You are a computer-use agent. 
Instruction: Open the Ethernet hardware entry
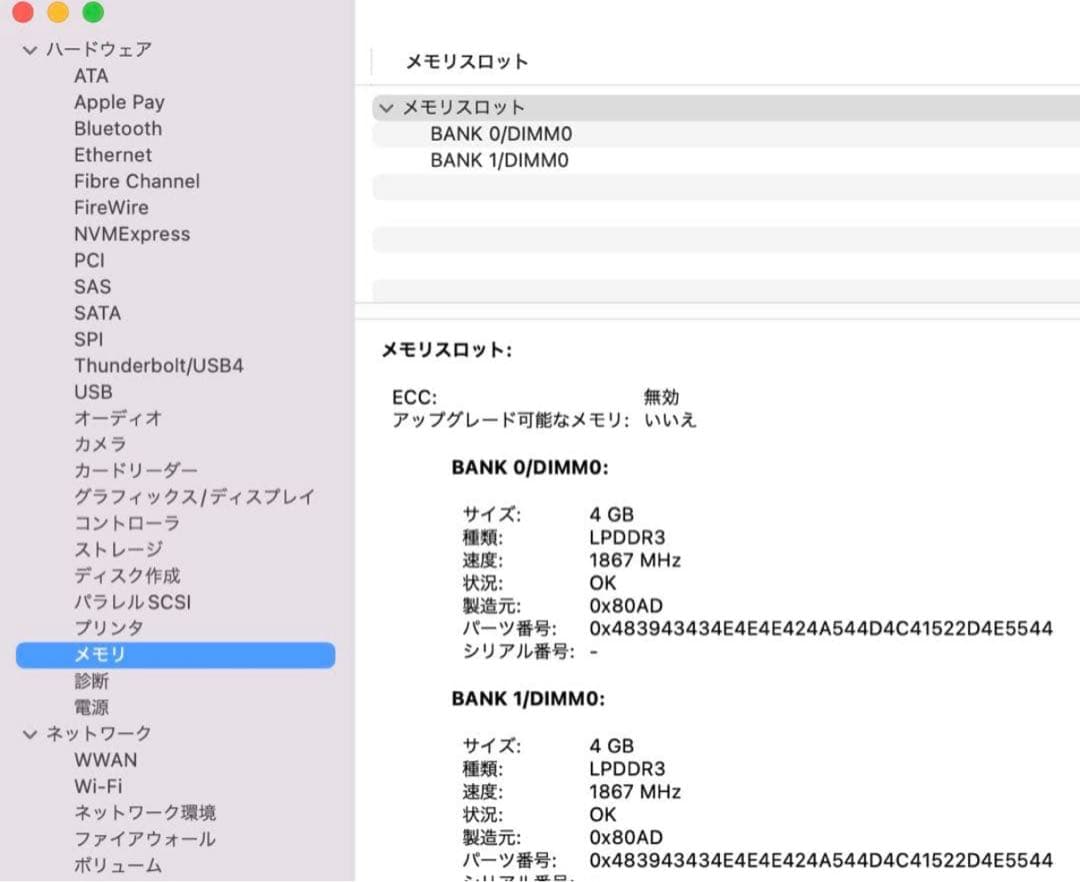click(x=113, y=155)
